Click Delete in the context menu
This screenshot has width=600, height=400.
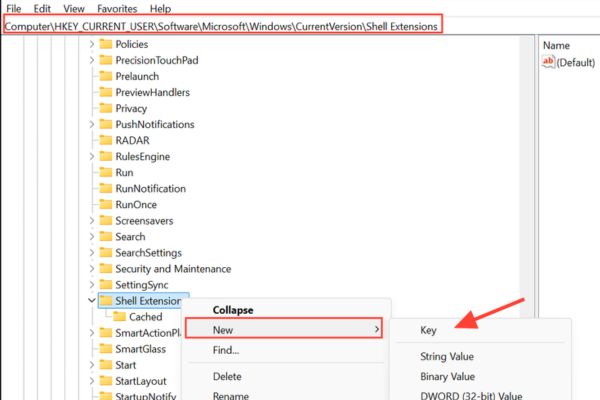click(x=229, y=376)
